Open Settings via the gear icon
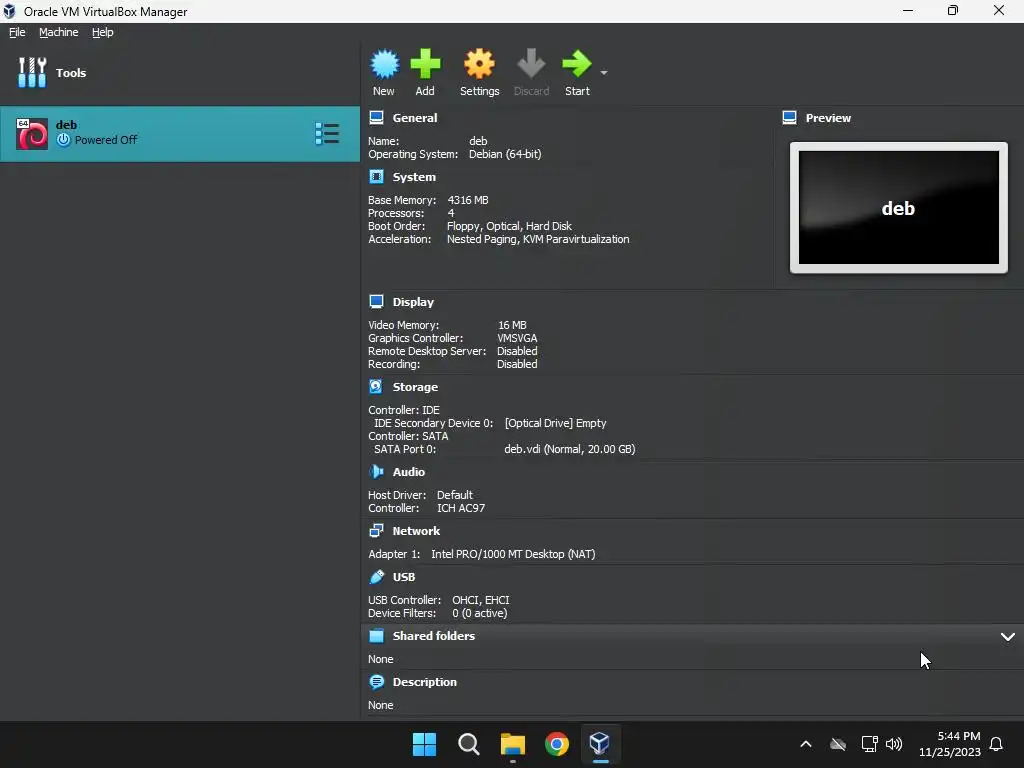The image size is (1024, 768). click(x=479, y=64)
